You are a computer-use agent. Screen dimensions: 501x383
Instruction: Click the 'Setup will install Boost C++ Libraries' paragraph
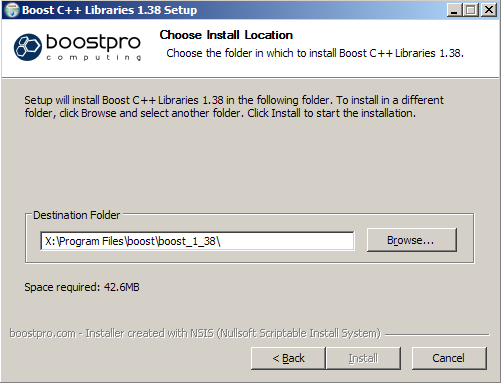(234, 107)
